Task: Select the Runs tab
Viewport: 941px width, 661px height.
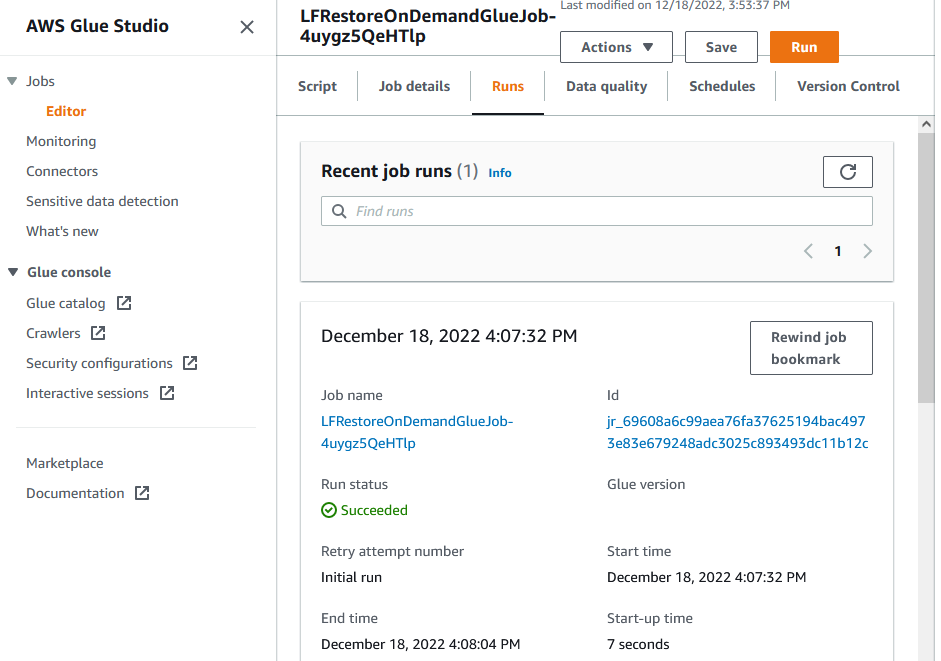Action: (x=508, y=86)
